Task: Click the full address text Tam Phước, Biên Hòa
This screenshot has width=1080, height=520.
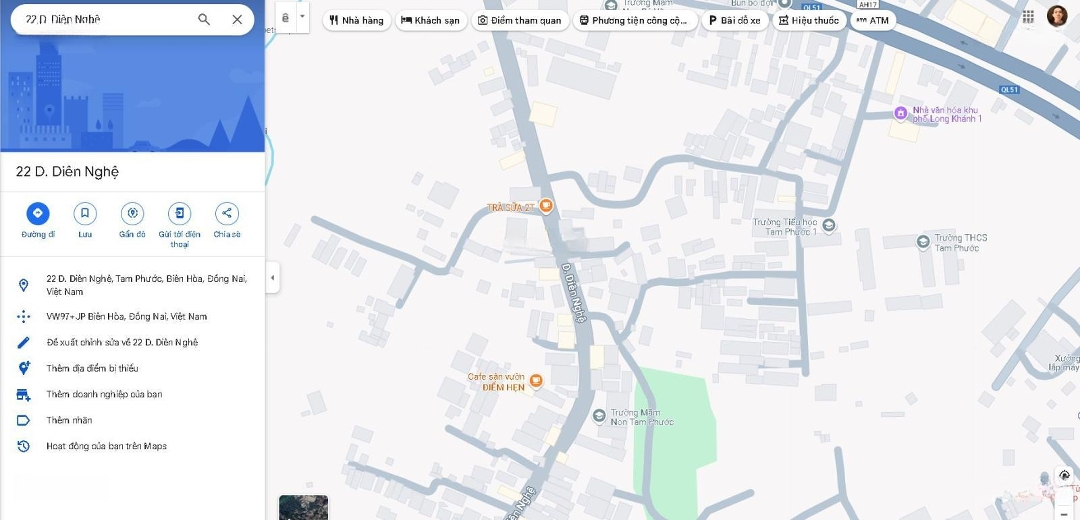Action: [147, 285]
